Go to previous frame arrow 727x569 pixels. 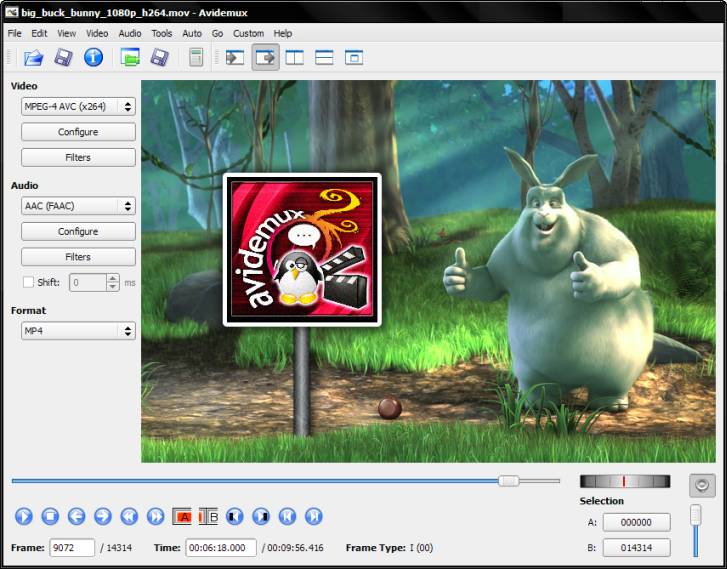tap(77, 516)
